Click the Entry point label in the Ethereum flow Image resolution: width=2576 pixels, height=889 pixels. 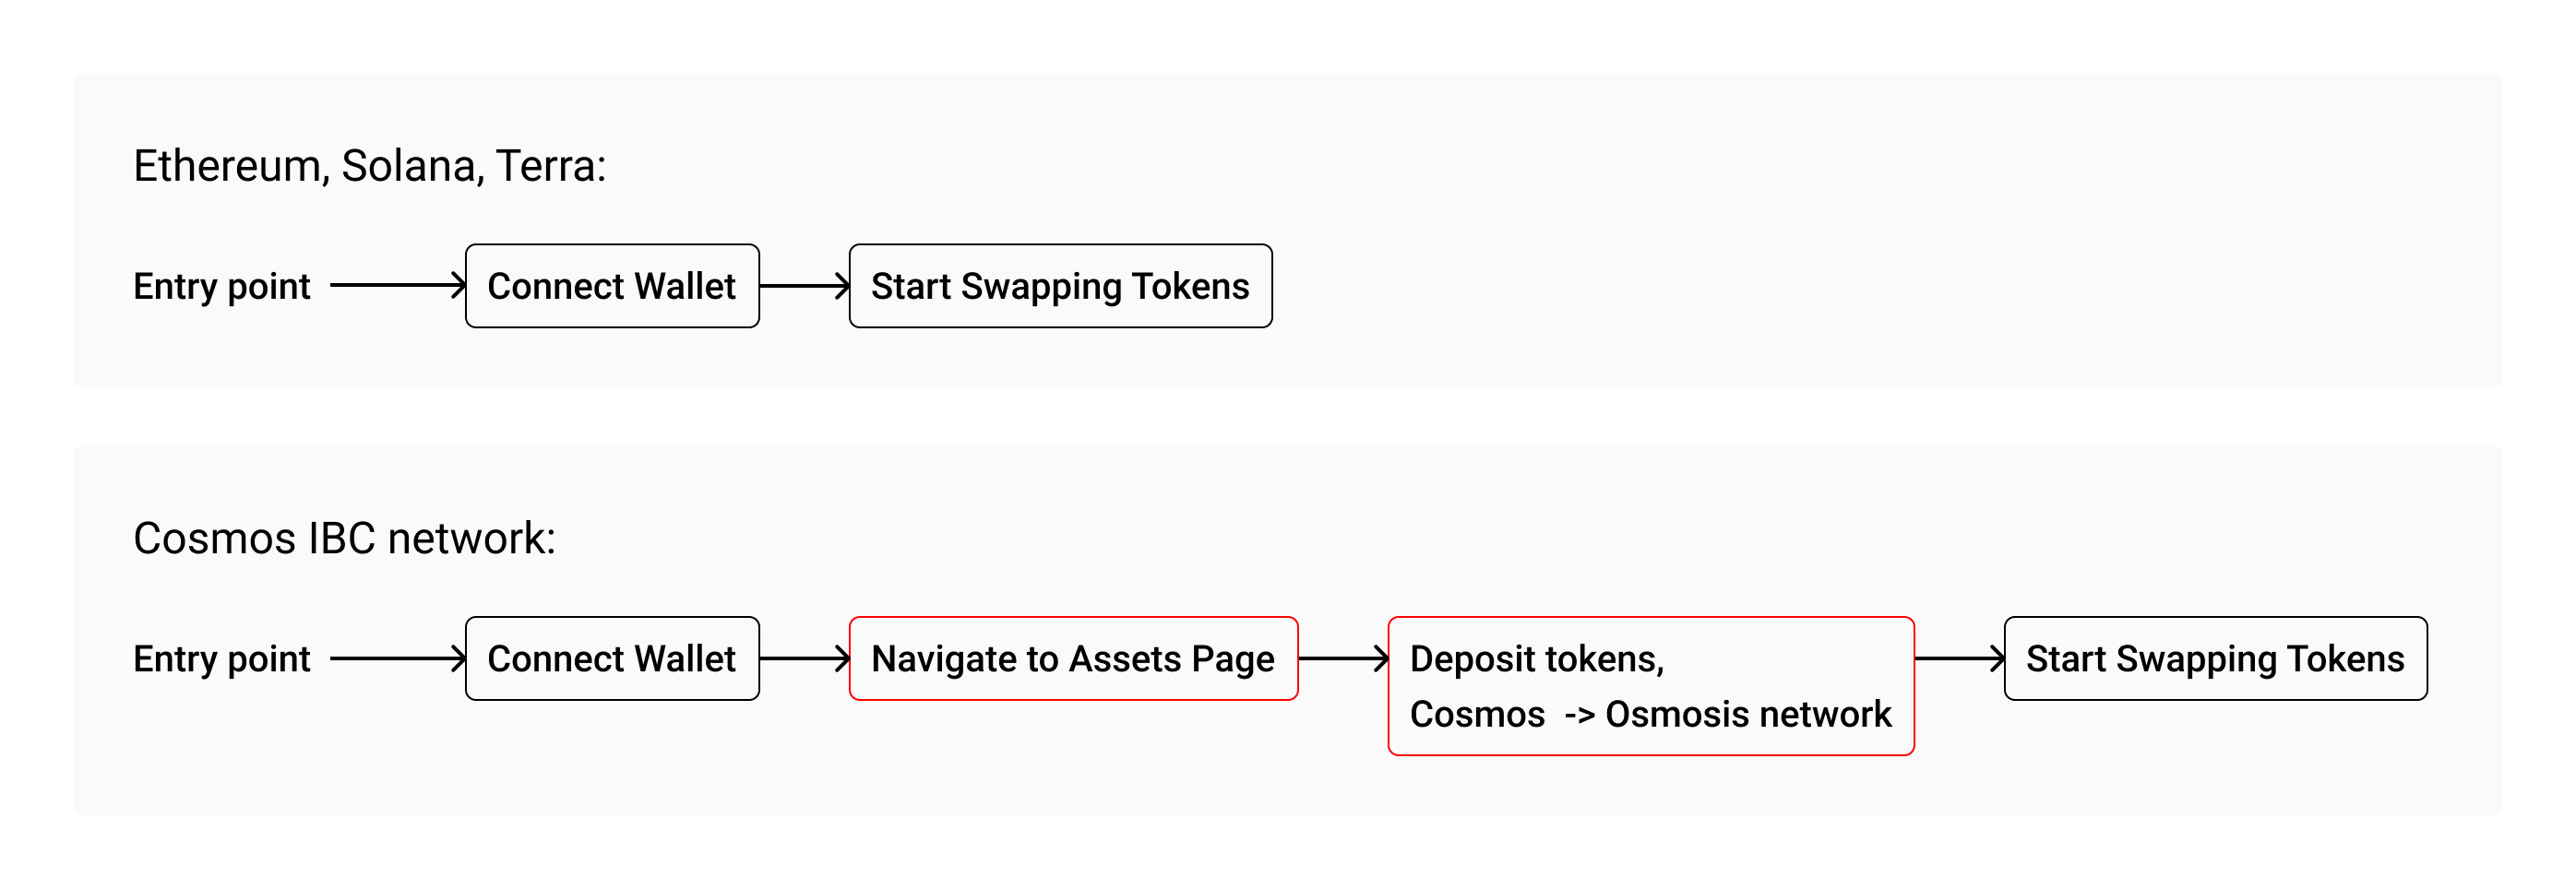(x=222, y=287)
